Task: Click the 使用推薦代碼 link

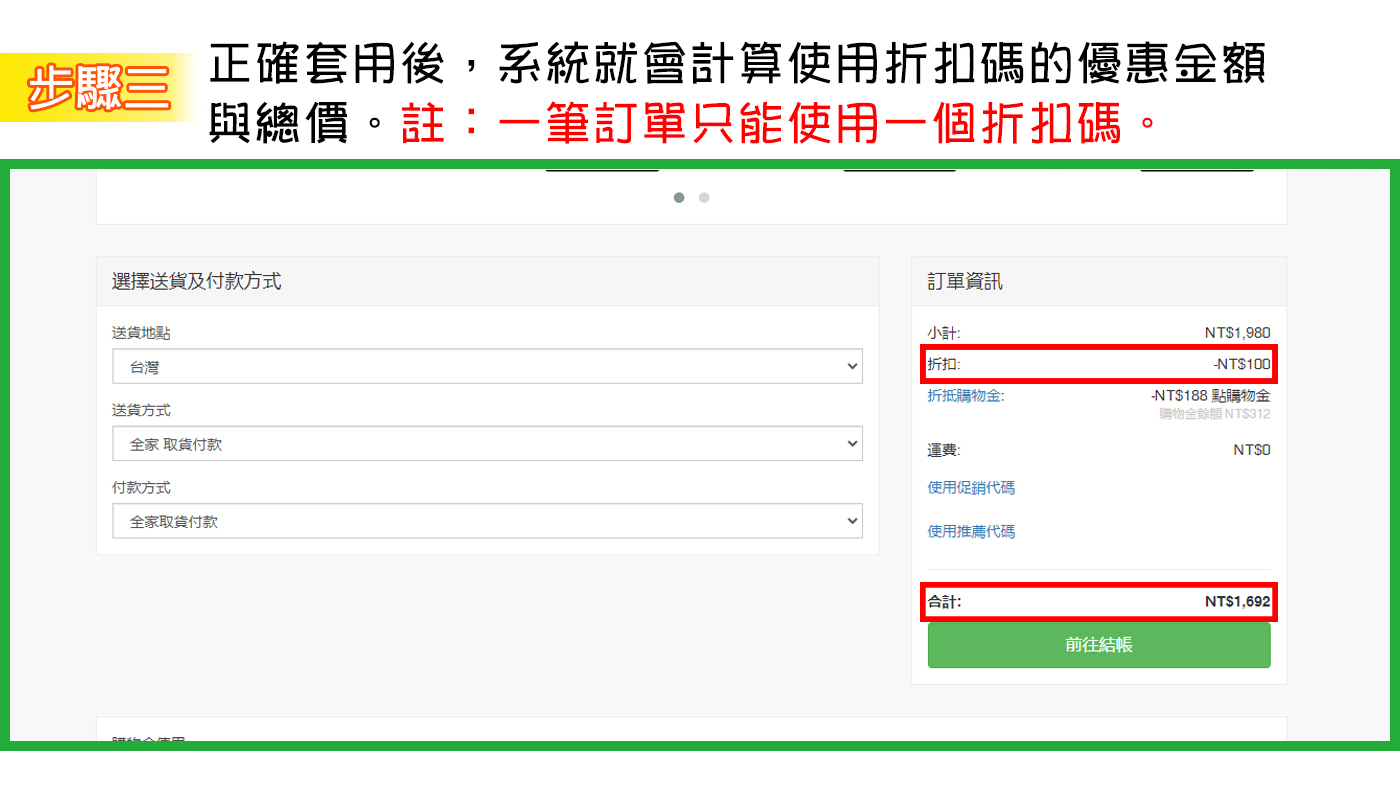Action: point(971,531)
